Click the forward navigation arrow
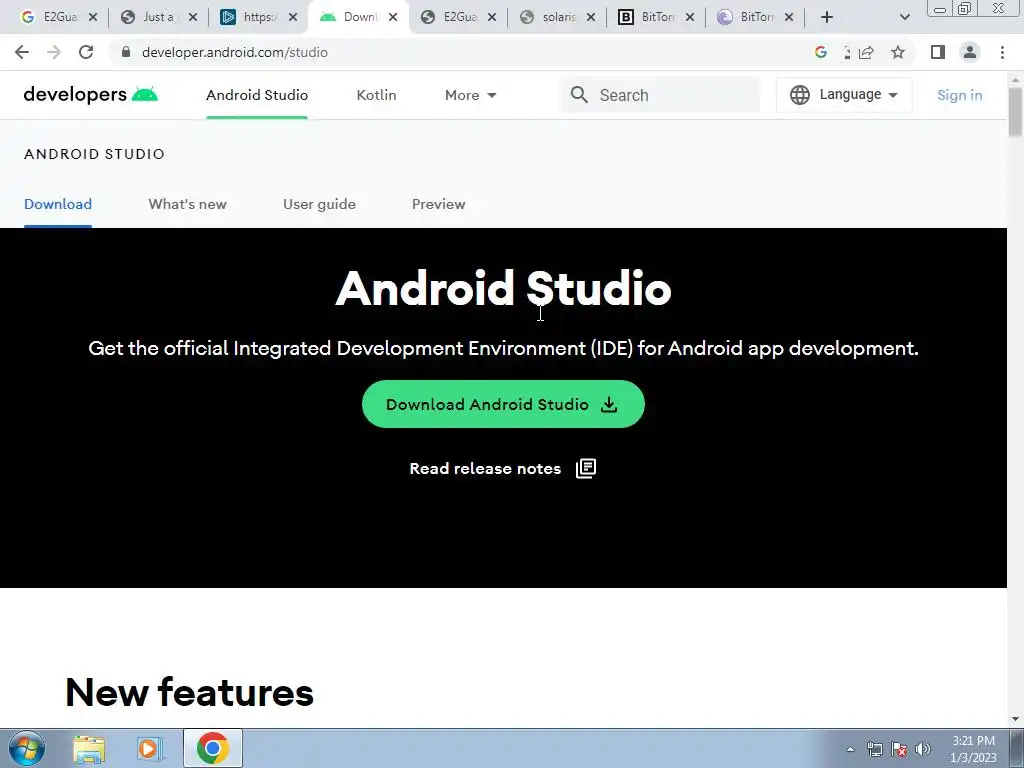The image size is (1024, 768). tap(54, 52)
